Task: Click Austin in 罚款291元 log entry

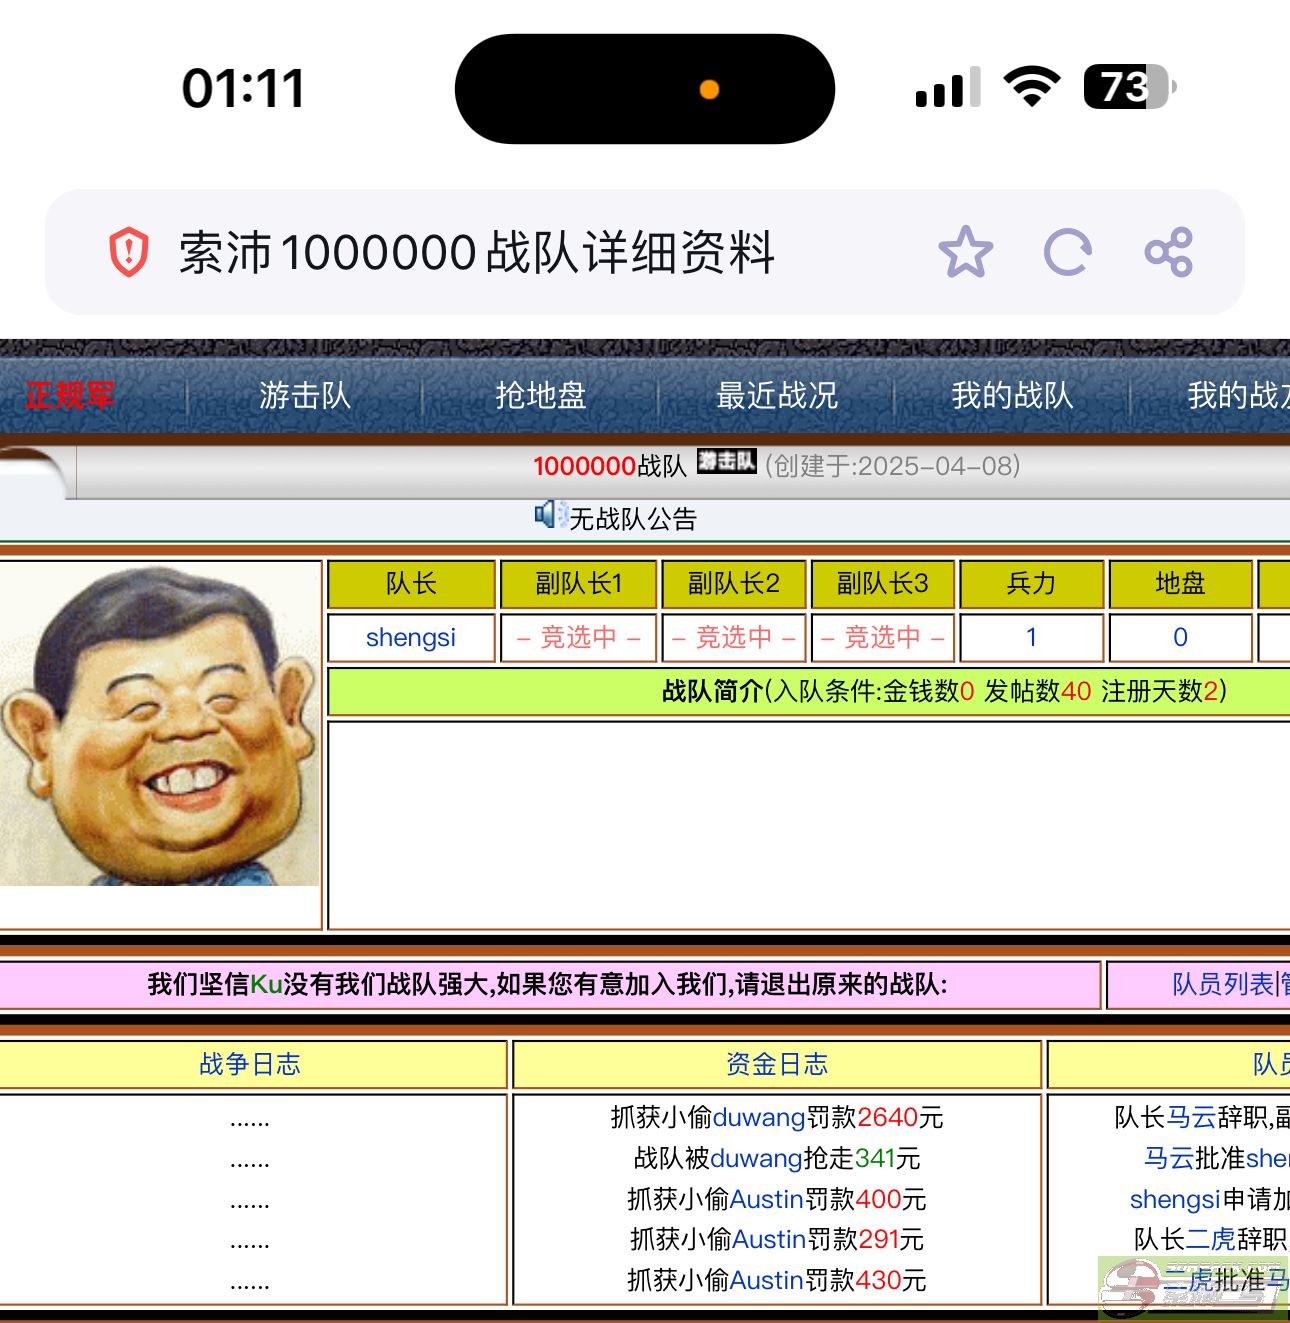Action: click(769, 1240)
